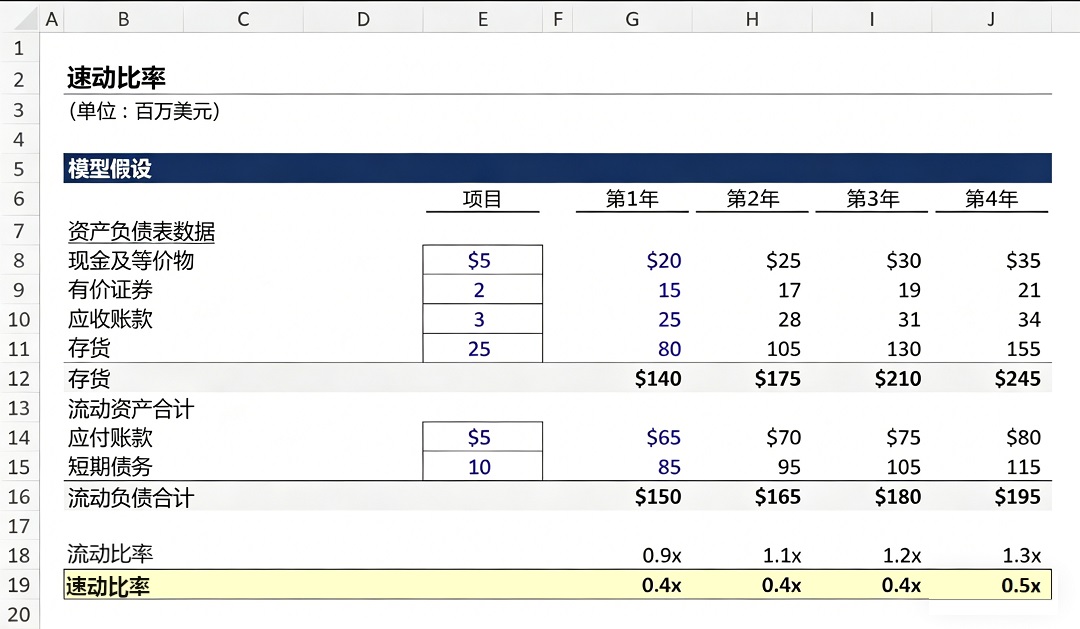1080x629 pixels.
Task: Click the 0.4x quick ratio in 第1年
Action: [x=662, y=586]
